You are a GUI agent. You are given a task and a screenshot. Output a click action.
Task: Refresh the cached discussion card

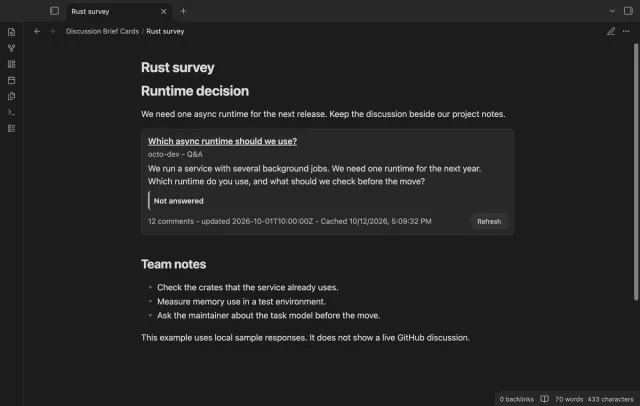click(x=489, y=222)
